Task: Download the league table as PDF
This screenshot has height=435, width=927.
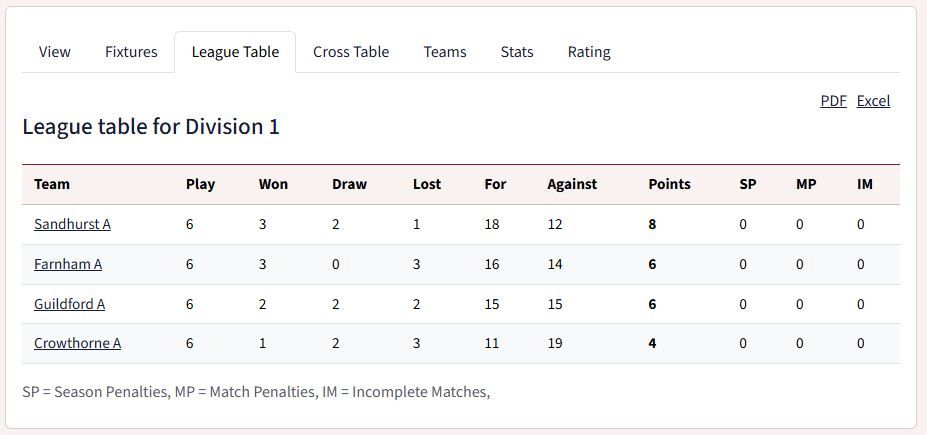Action: tap(834, 101)
